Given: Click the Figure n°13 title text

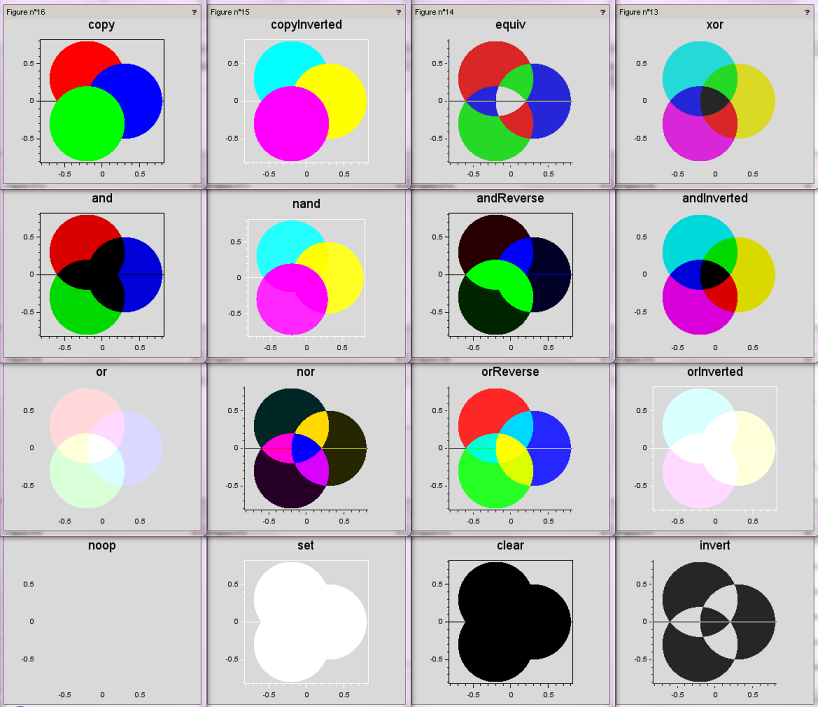Looking at the screenshot, I should (x=638, y=11).
